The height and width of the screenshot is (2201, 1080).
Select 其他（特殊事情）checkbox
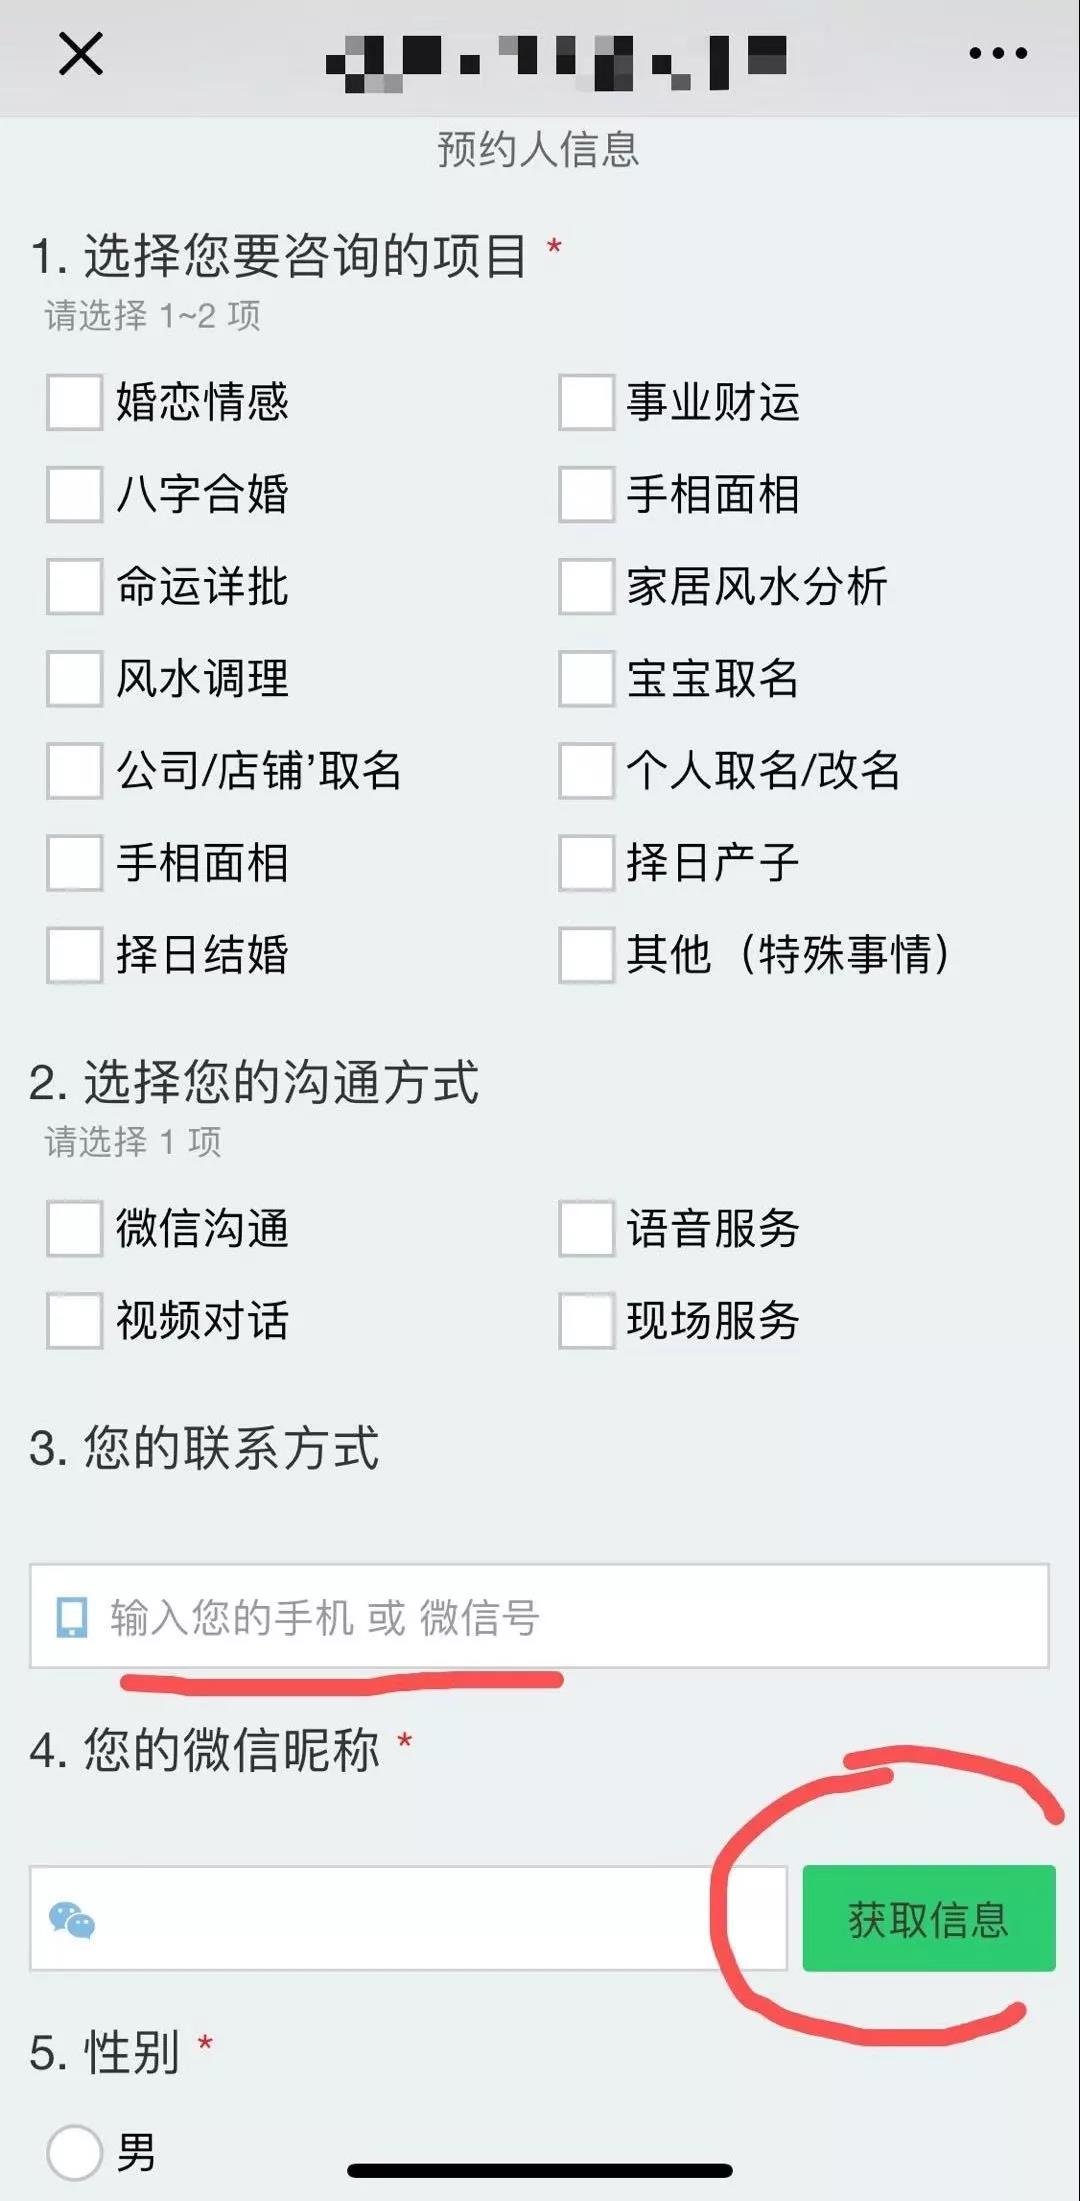pos(587,954)
